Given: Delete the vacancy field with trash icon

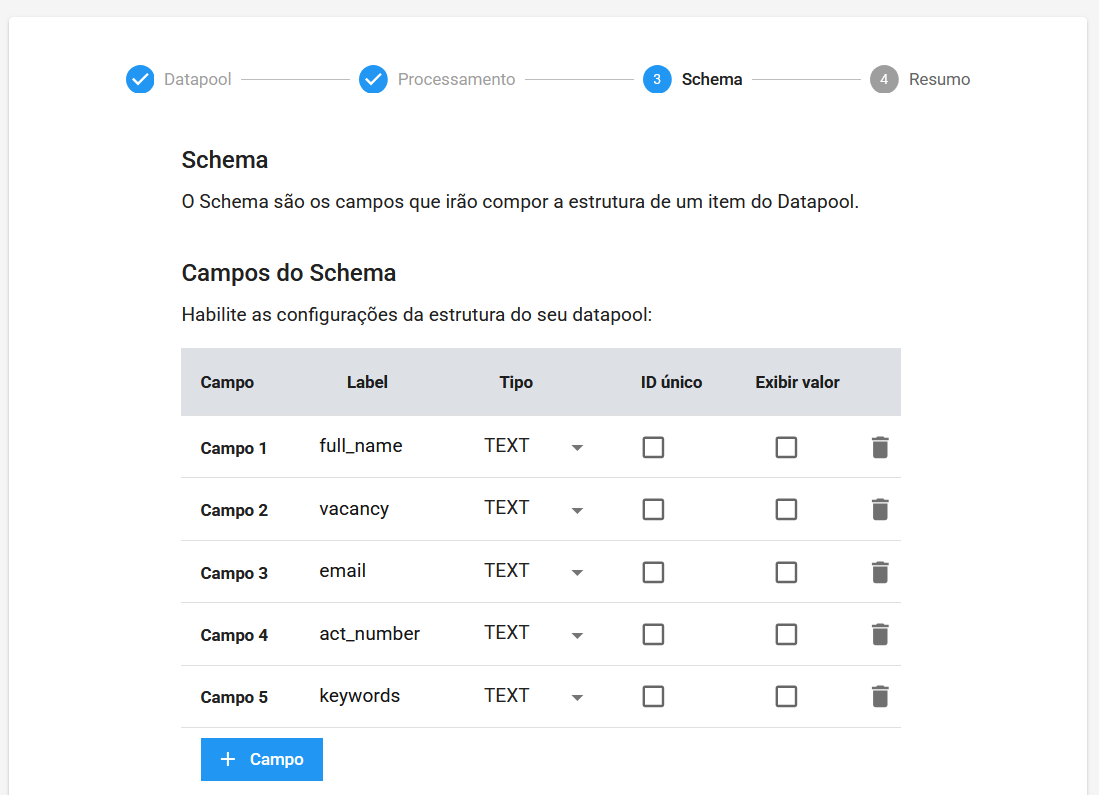Looking at the screenshot, I should (879, 510).
